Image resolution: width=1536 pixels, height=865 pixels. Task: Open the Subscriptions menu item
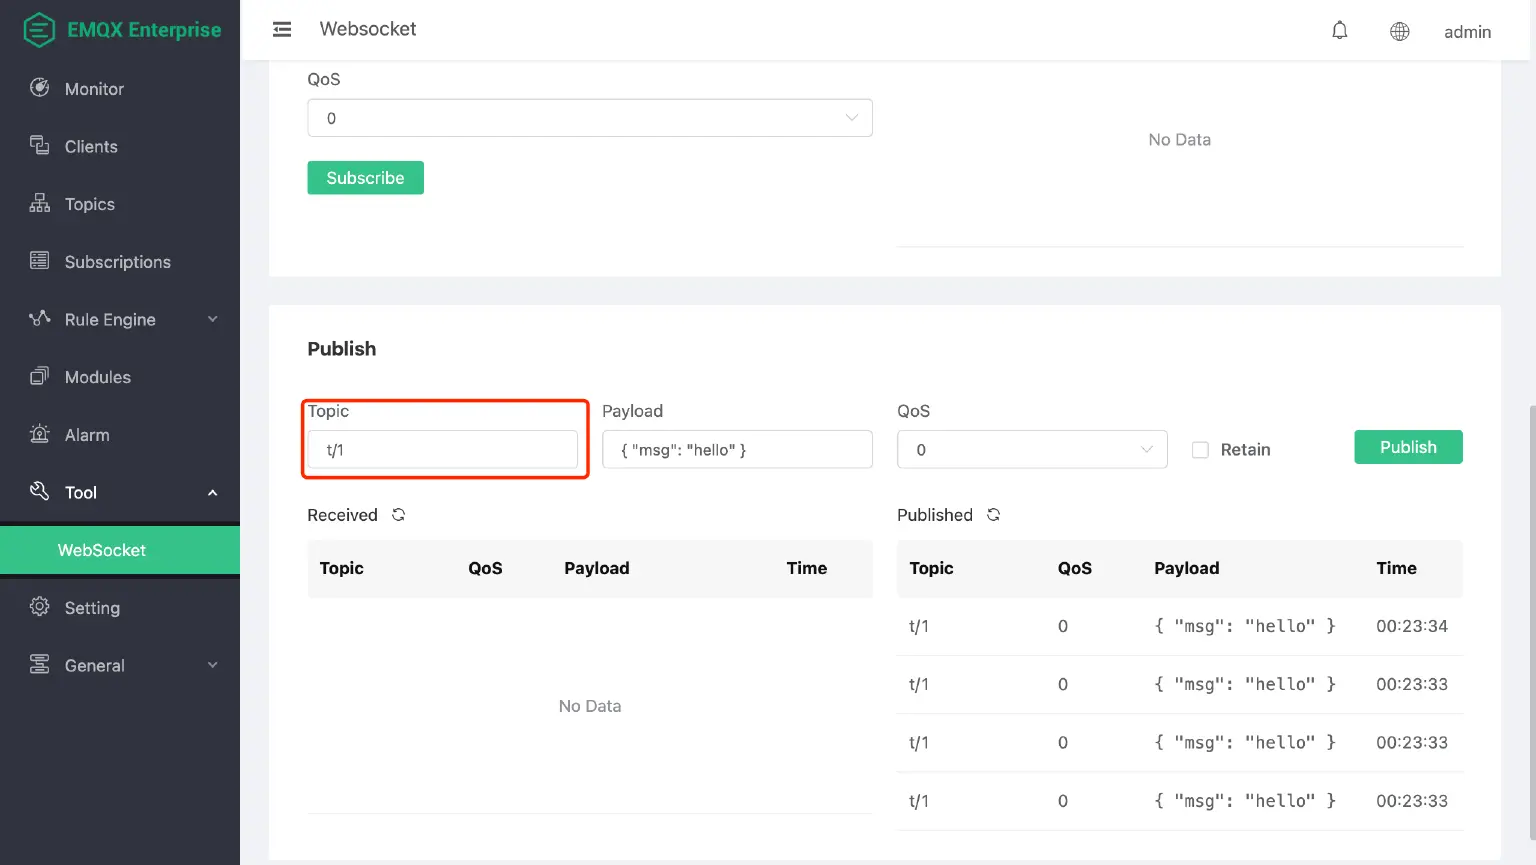120,262
